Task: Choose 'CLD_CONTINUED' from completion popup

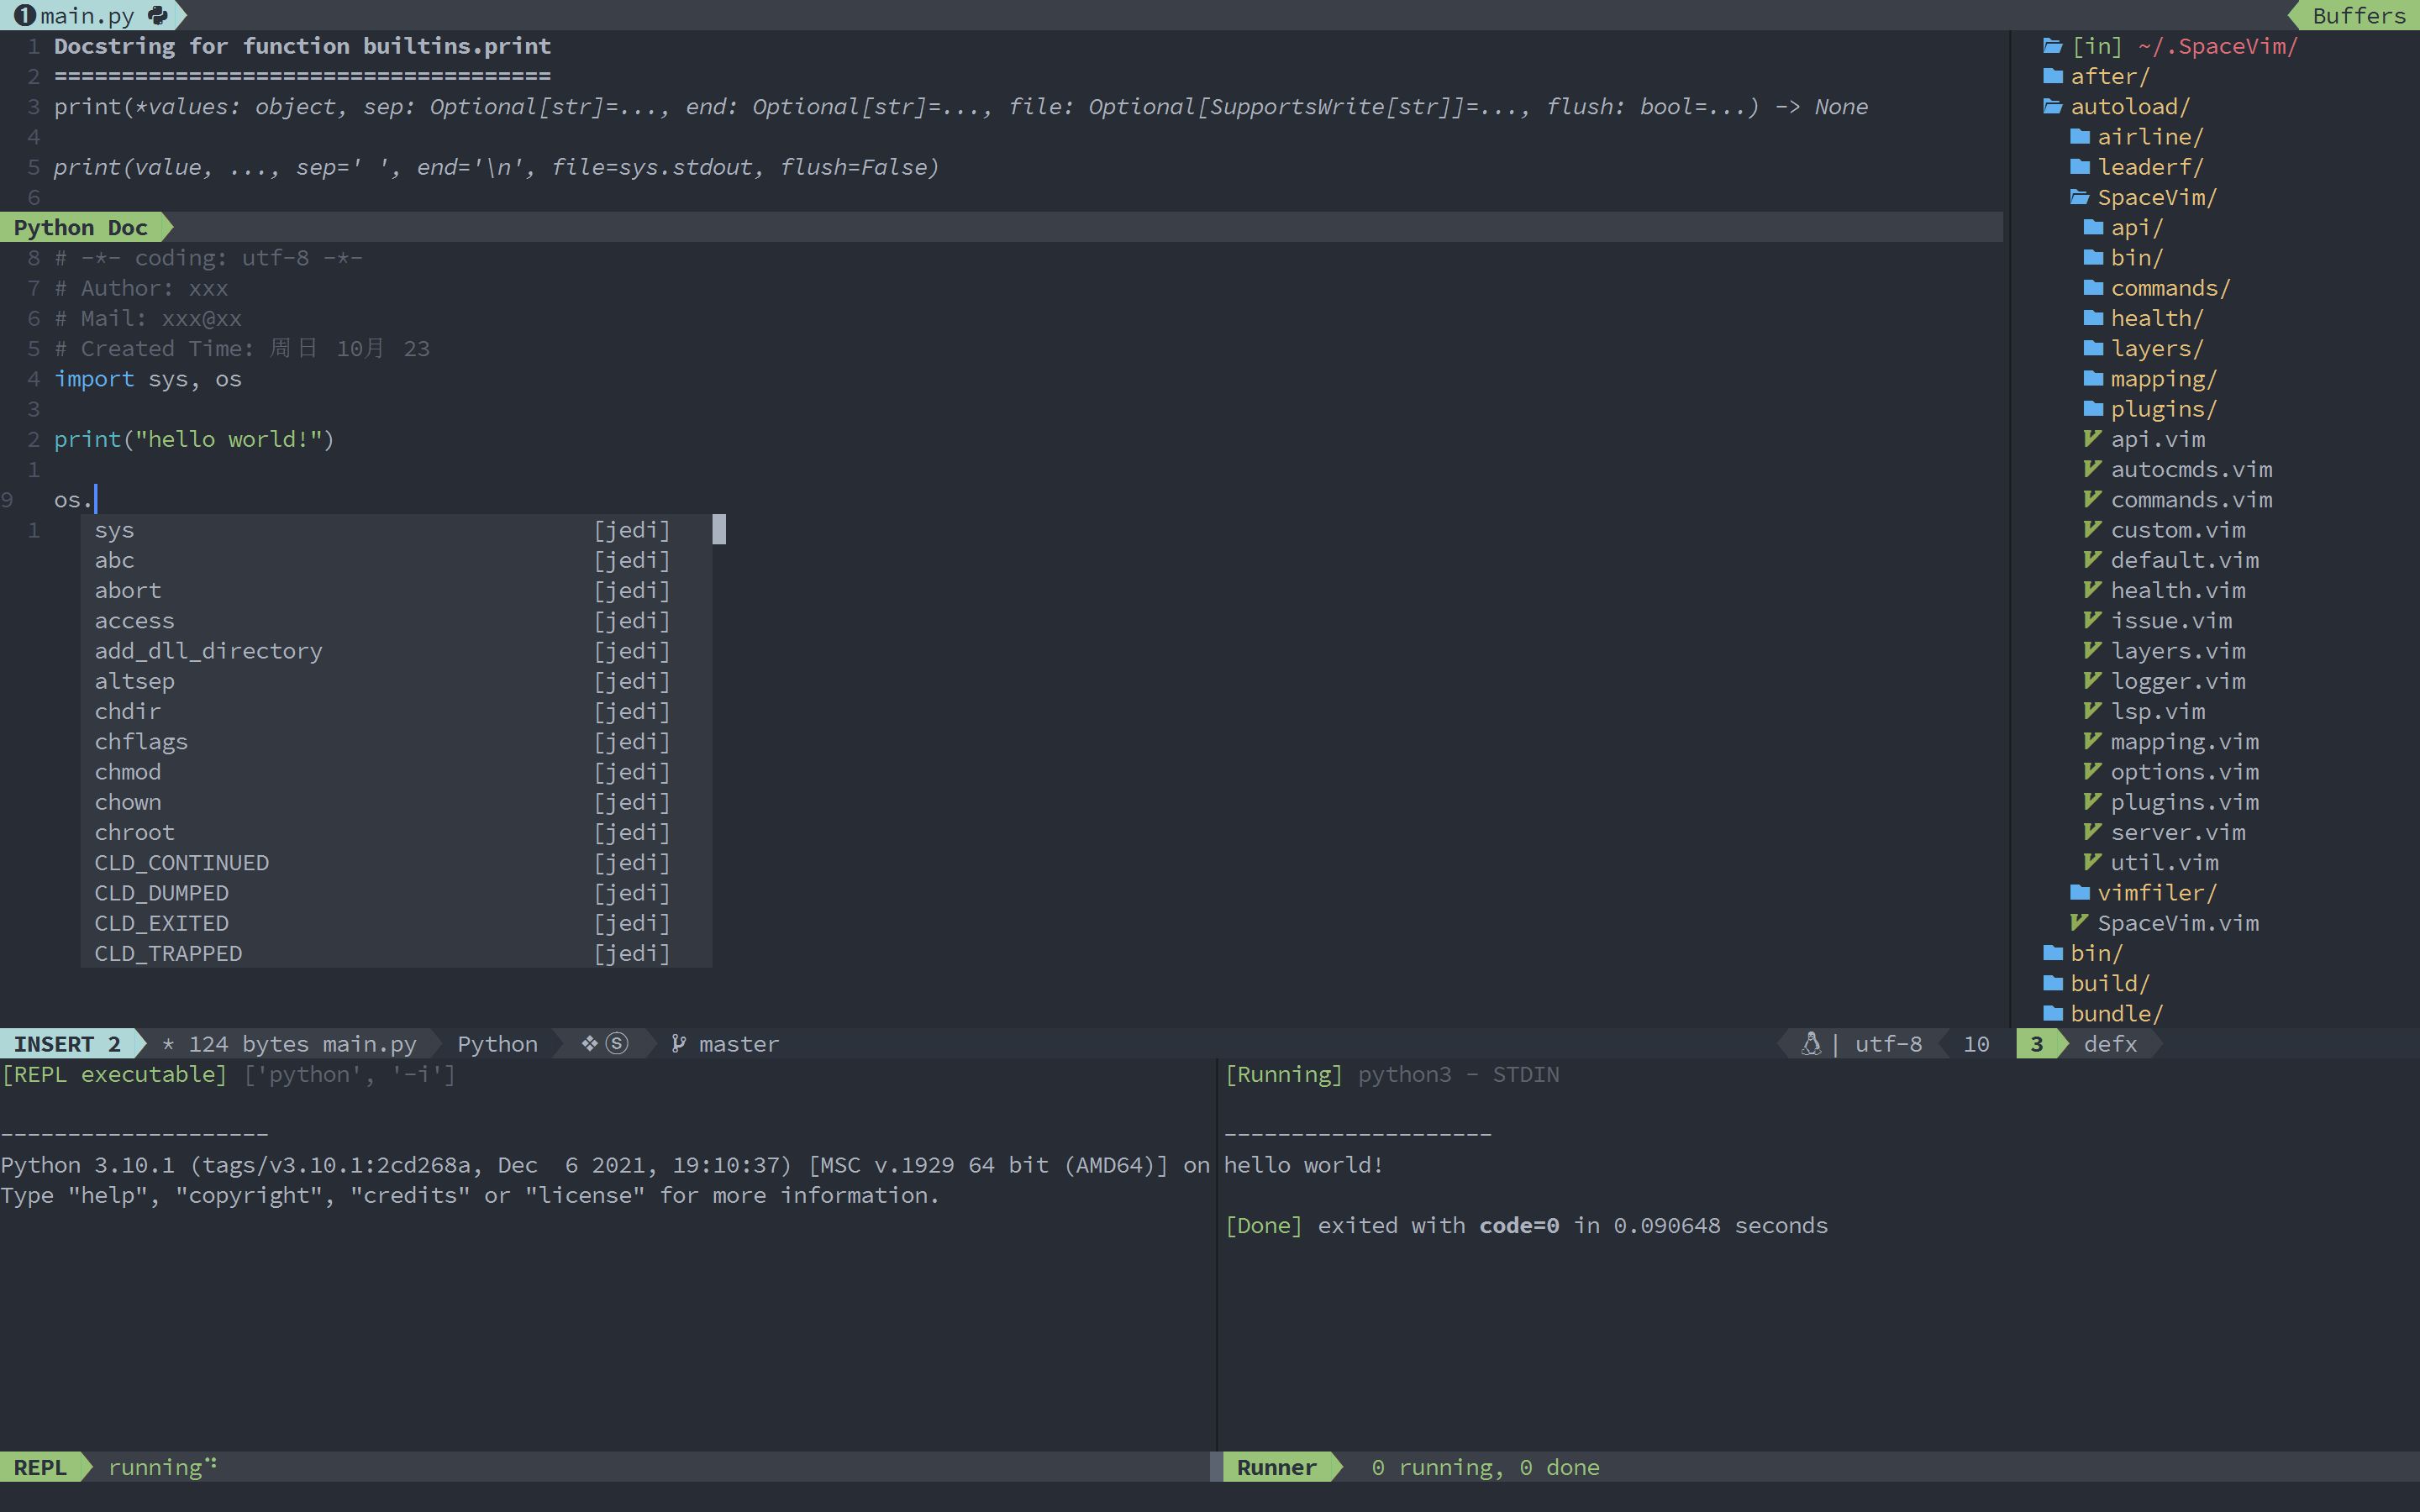Action: click(x=396, y=862)
